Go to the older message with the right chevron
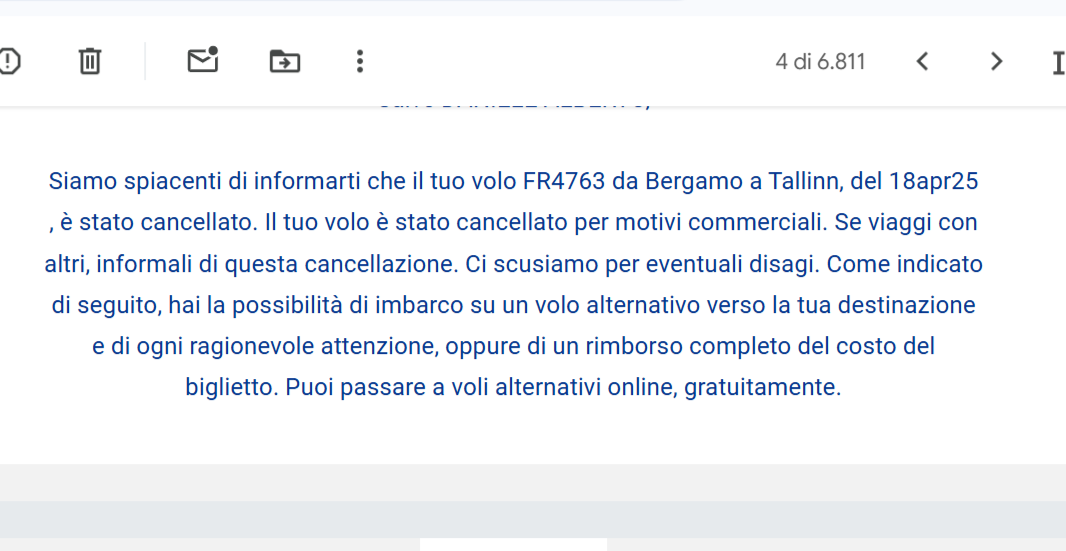 pos(996,61)
